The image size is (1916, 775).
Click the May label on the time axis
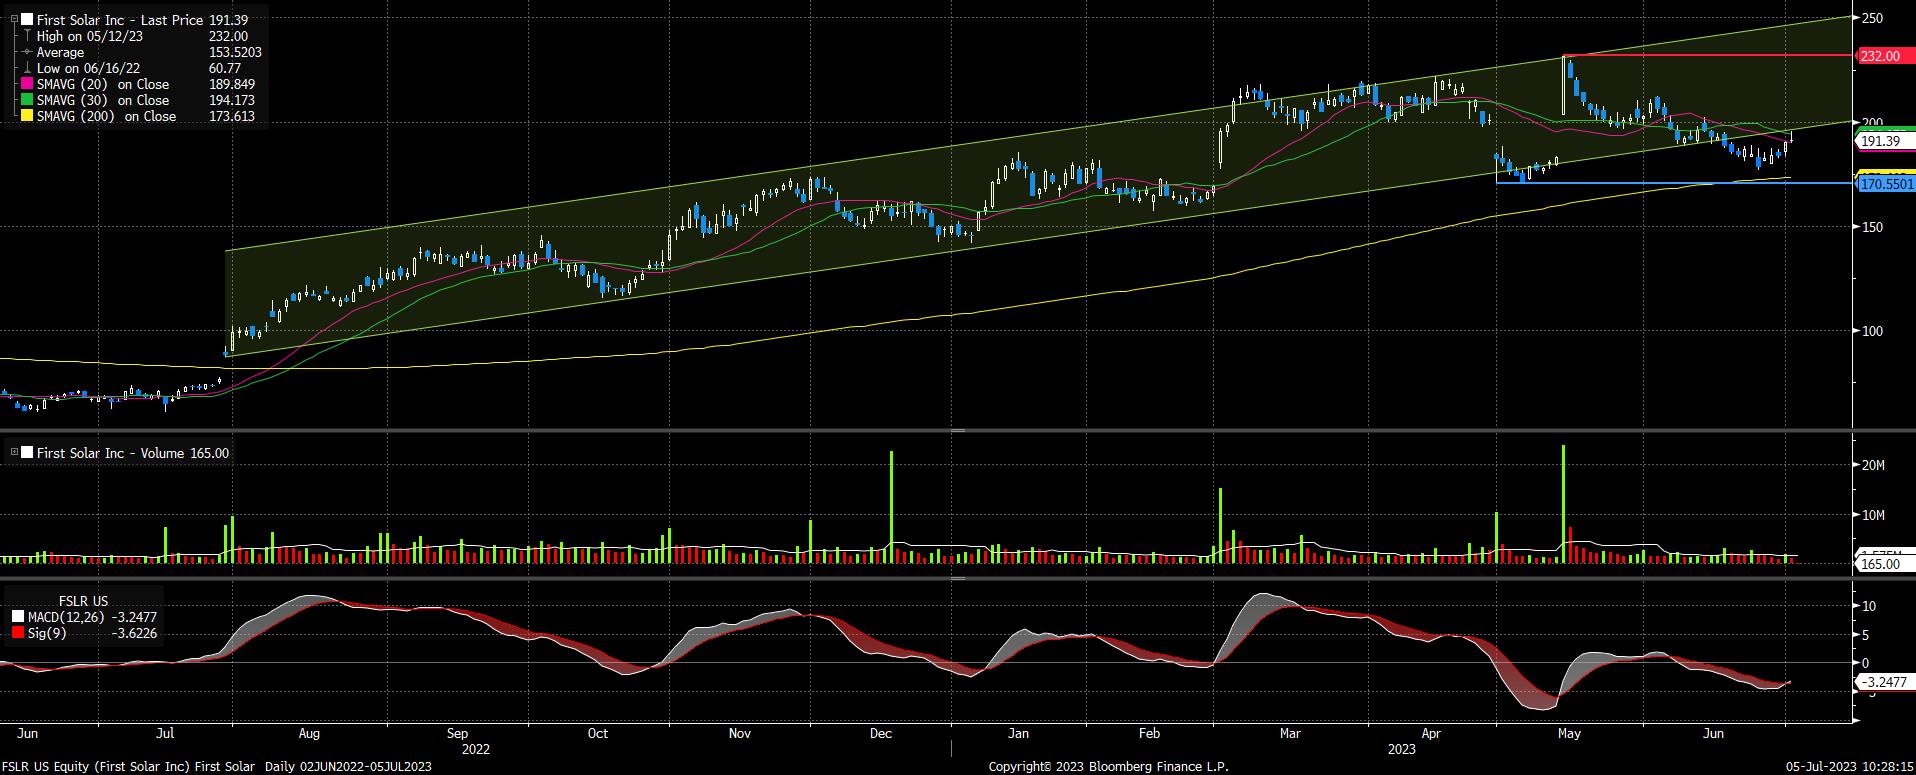pyautogui.click(x=1569, y=733)
